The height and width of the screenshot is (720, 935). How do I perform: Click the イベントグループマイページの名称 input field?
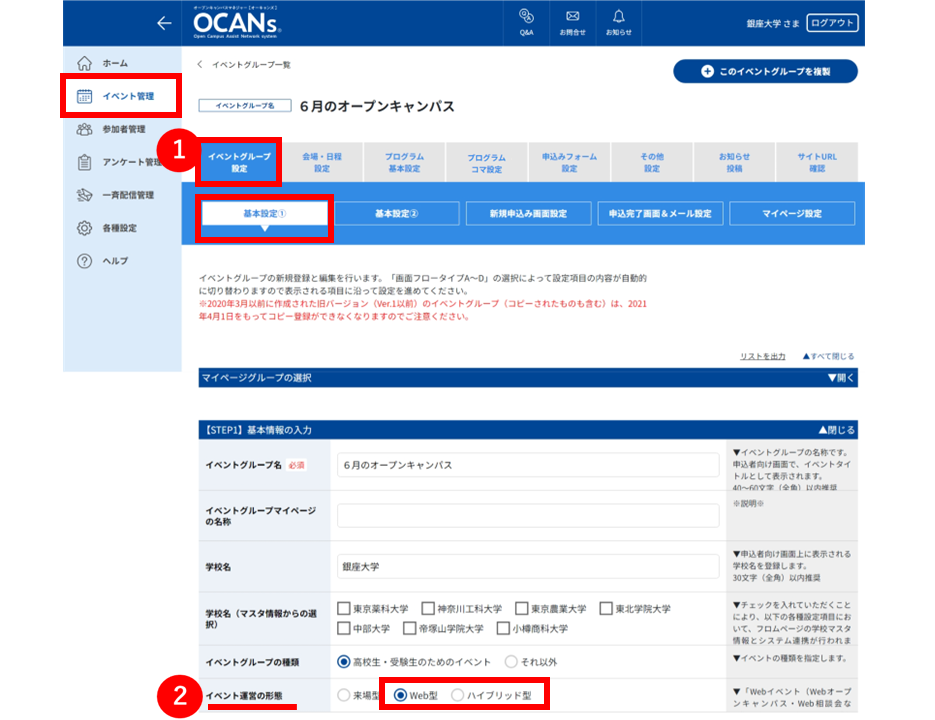click(528, 515)
